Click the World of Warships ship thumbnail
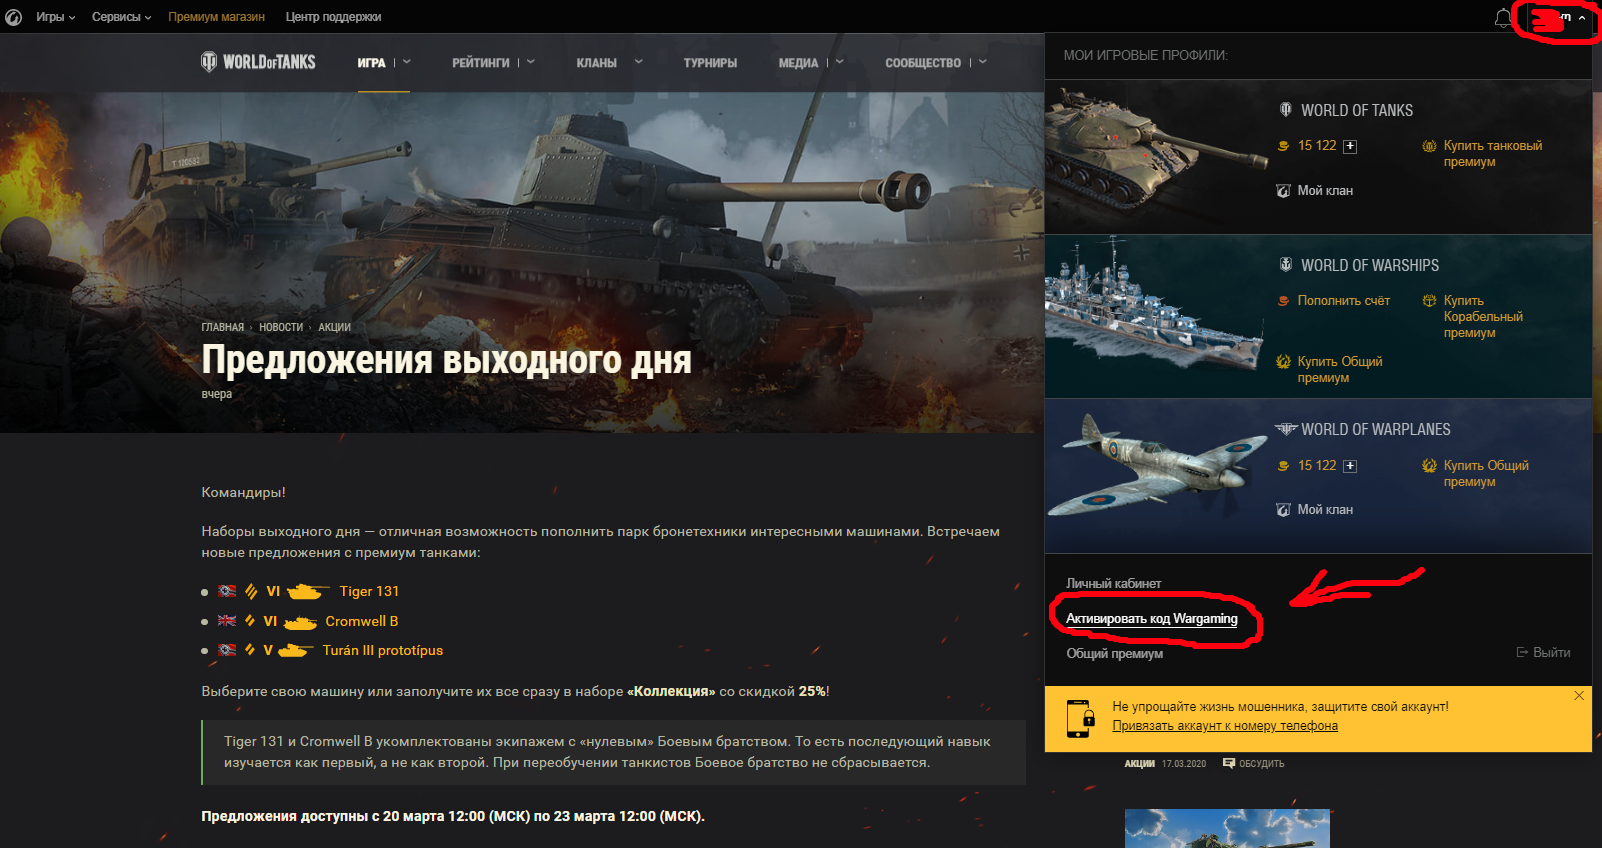The width and height of the screenshot is (1602, 848). click(1155, 305)
